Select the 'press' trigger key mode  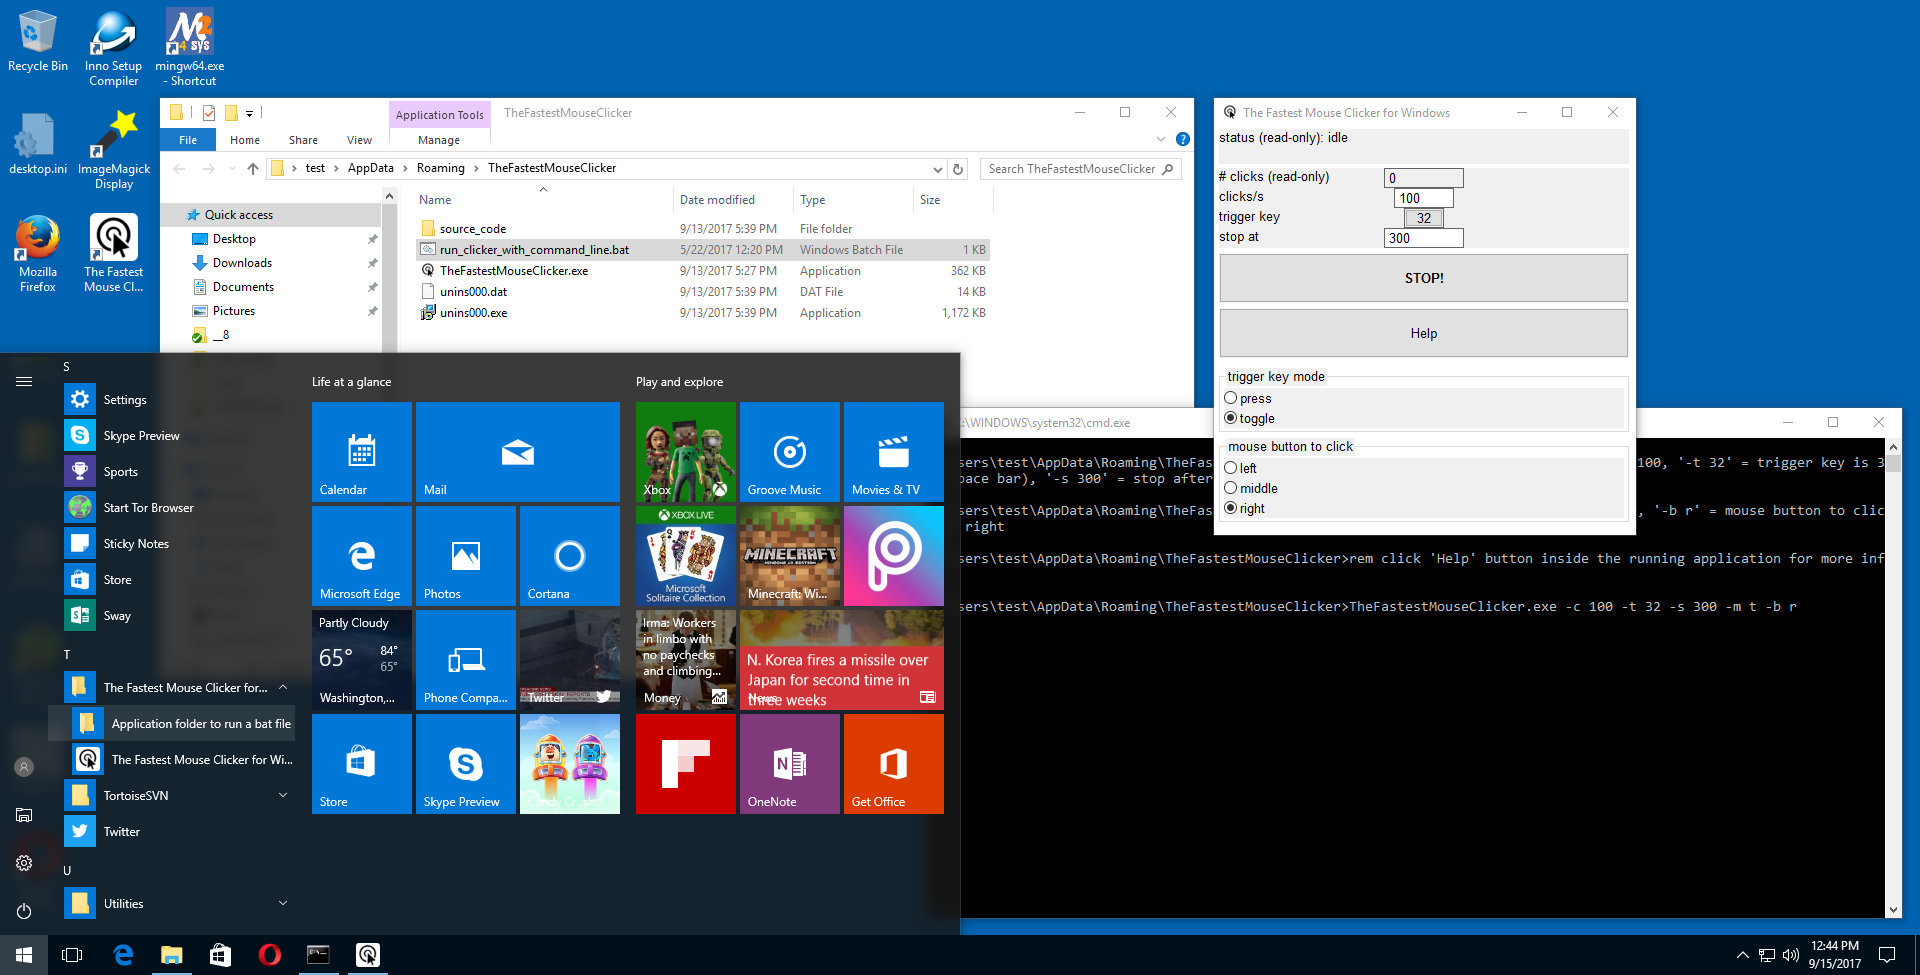tap(1231, 398)
